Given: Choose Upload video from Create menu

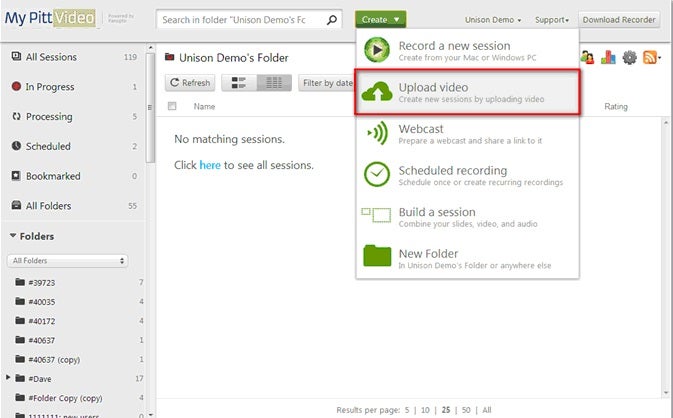Looking at the screenshot, I should [x=467, y=92].
